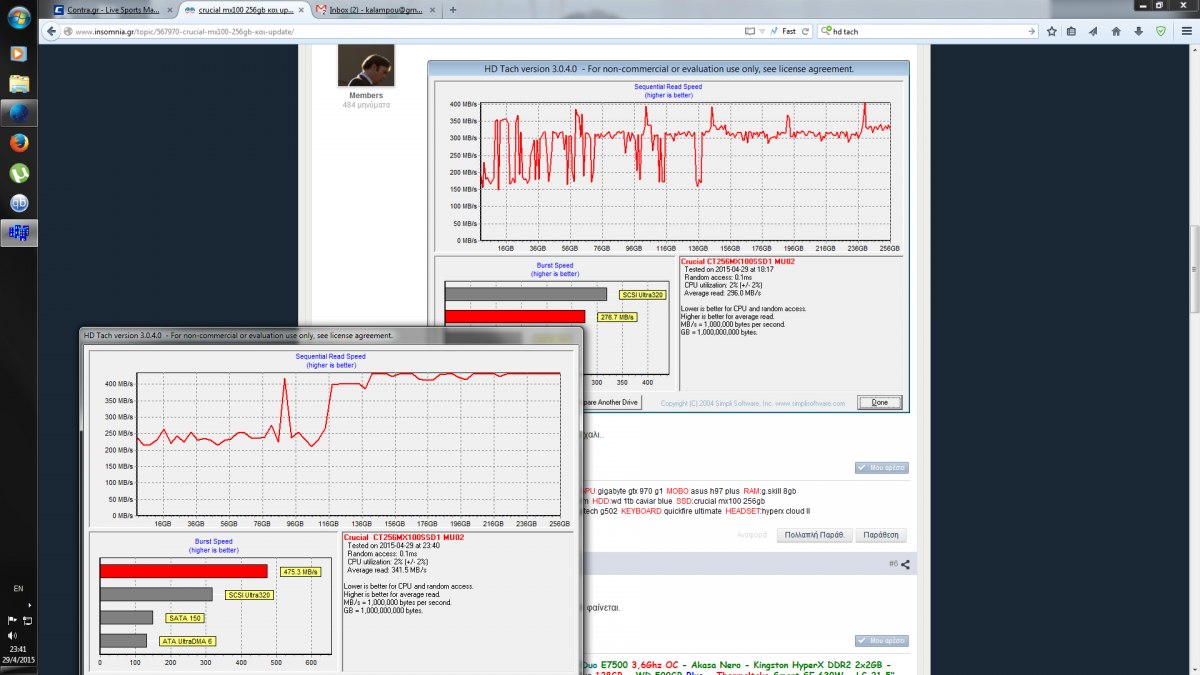This screenshot has height=675, width=1200.
Task: Click 'Average read: 296.0 MB/s' in forum image
Action: click(x=722, y=293)
